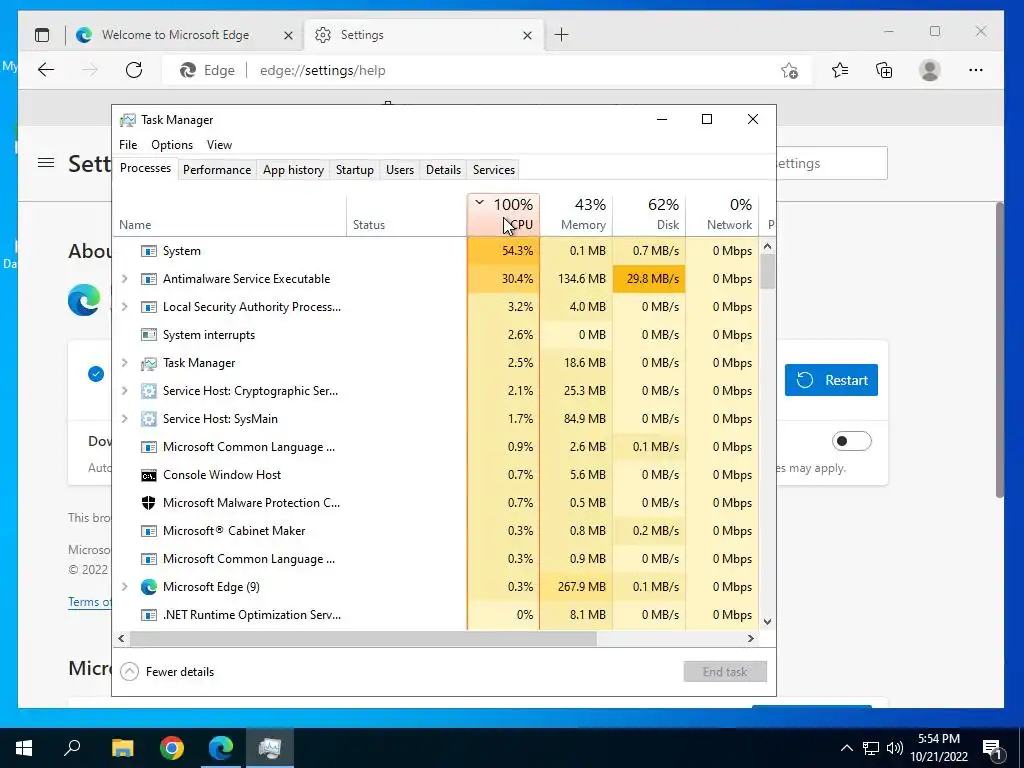Screen dimensions: 1024x768
Task: Close the Settings tab in Edge
Action: click(528, 35)
